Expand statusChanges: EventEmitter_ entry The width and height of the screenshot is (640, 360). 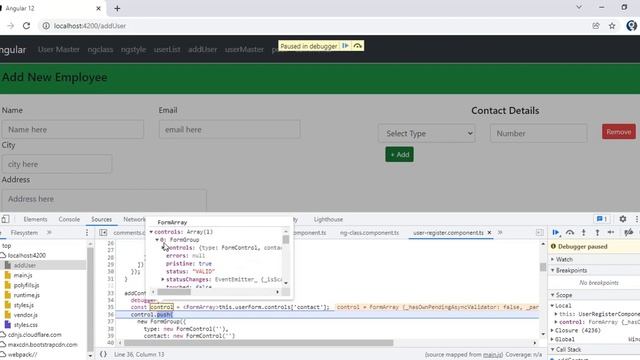point(163,279)
